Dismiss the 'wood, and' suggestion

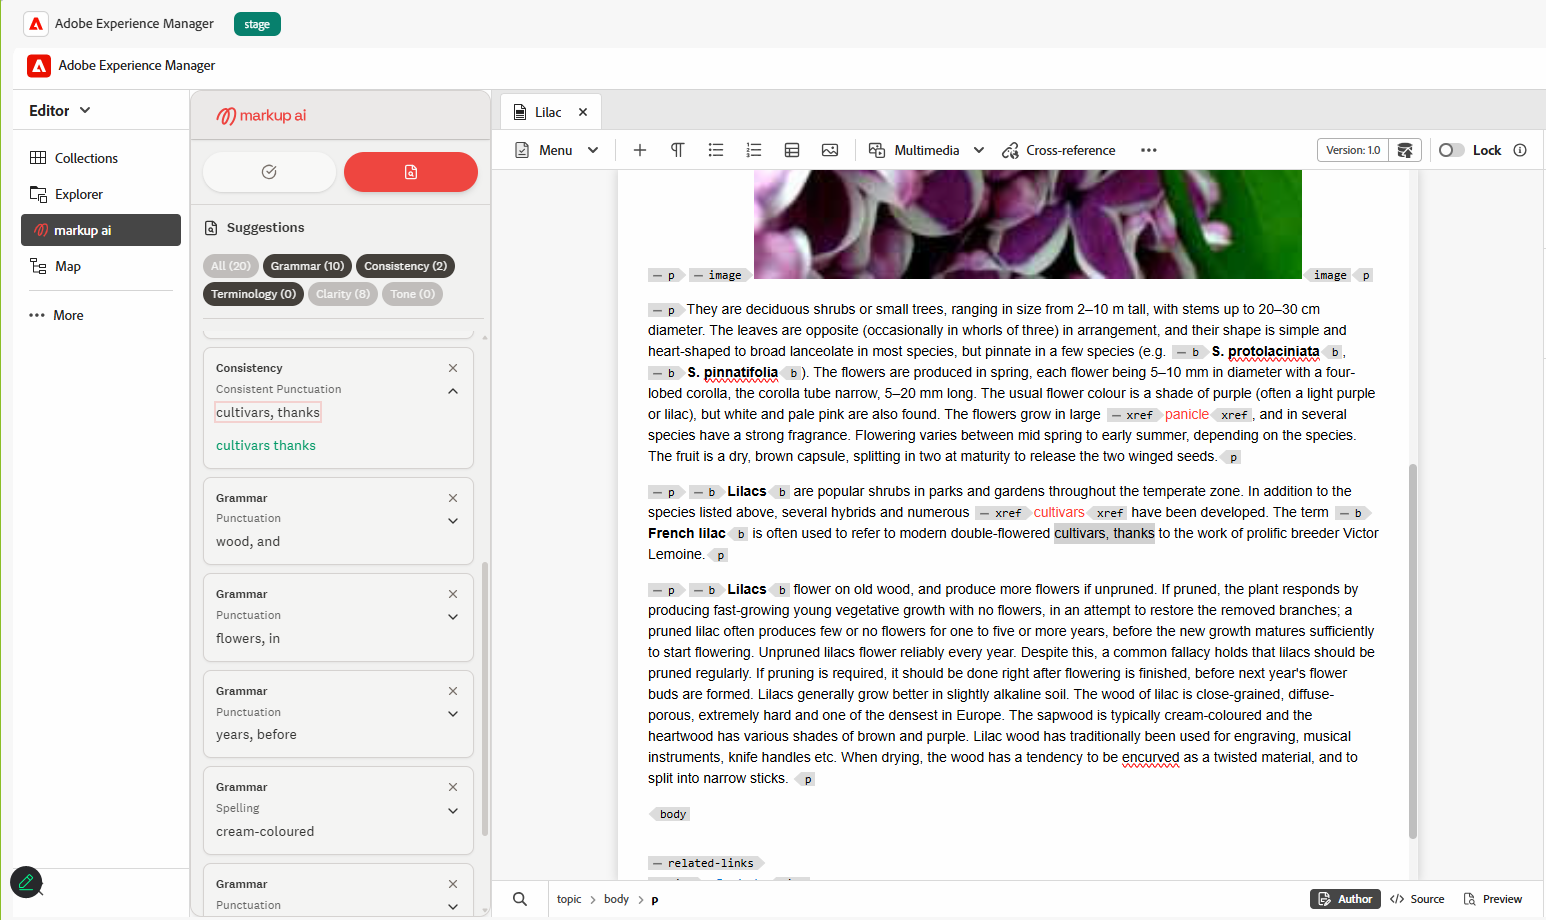[x=453, y=498]
